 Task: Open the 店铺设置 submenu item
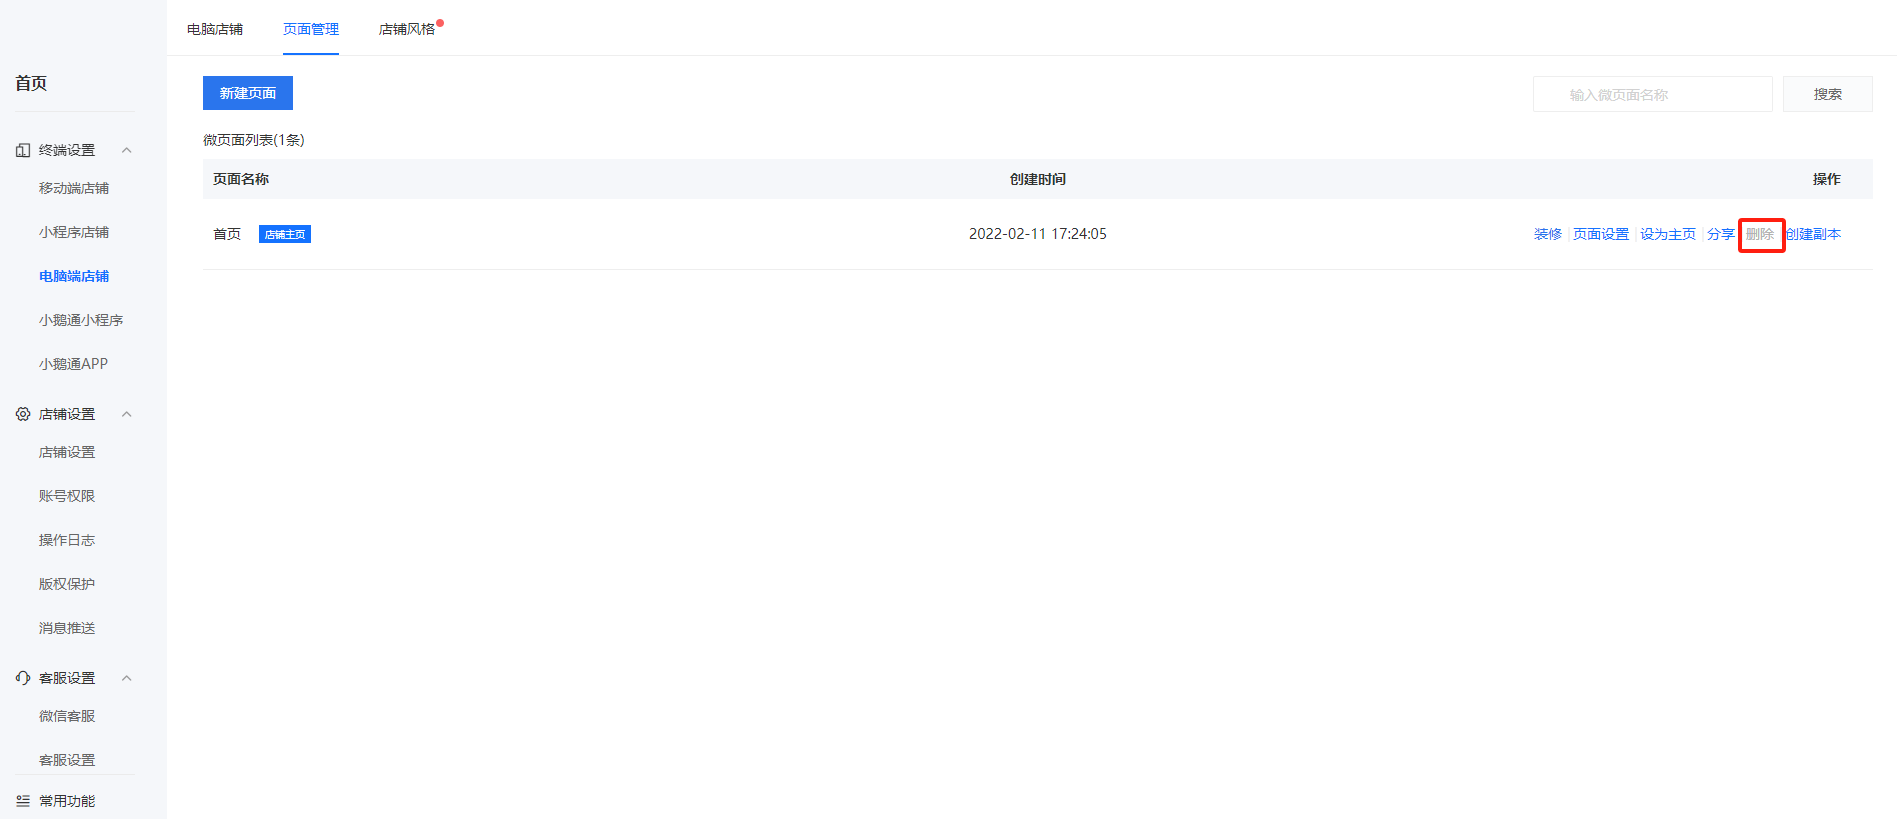click(67, 452)
